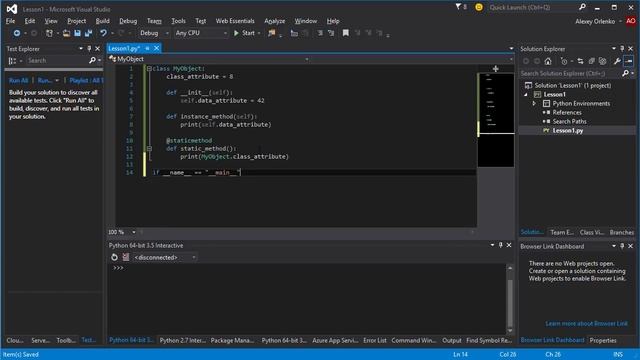
Task: Click the Quick Launch search icon
Action: (582, 7)
